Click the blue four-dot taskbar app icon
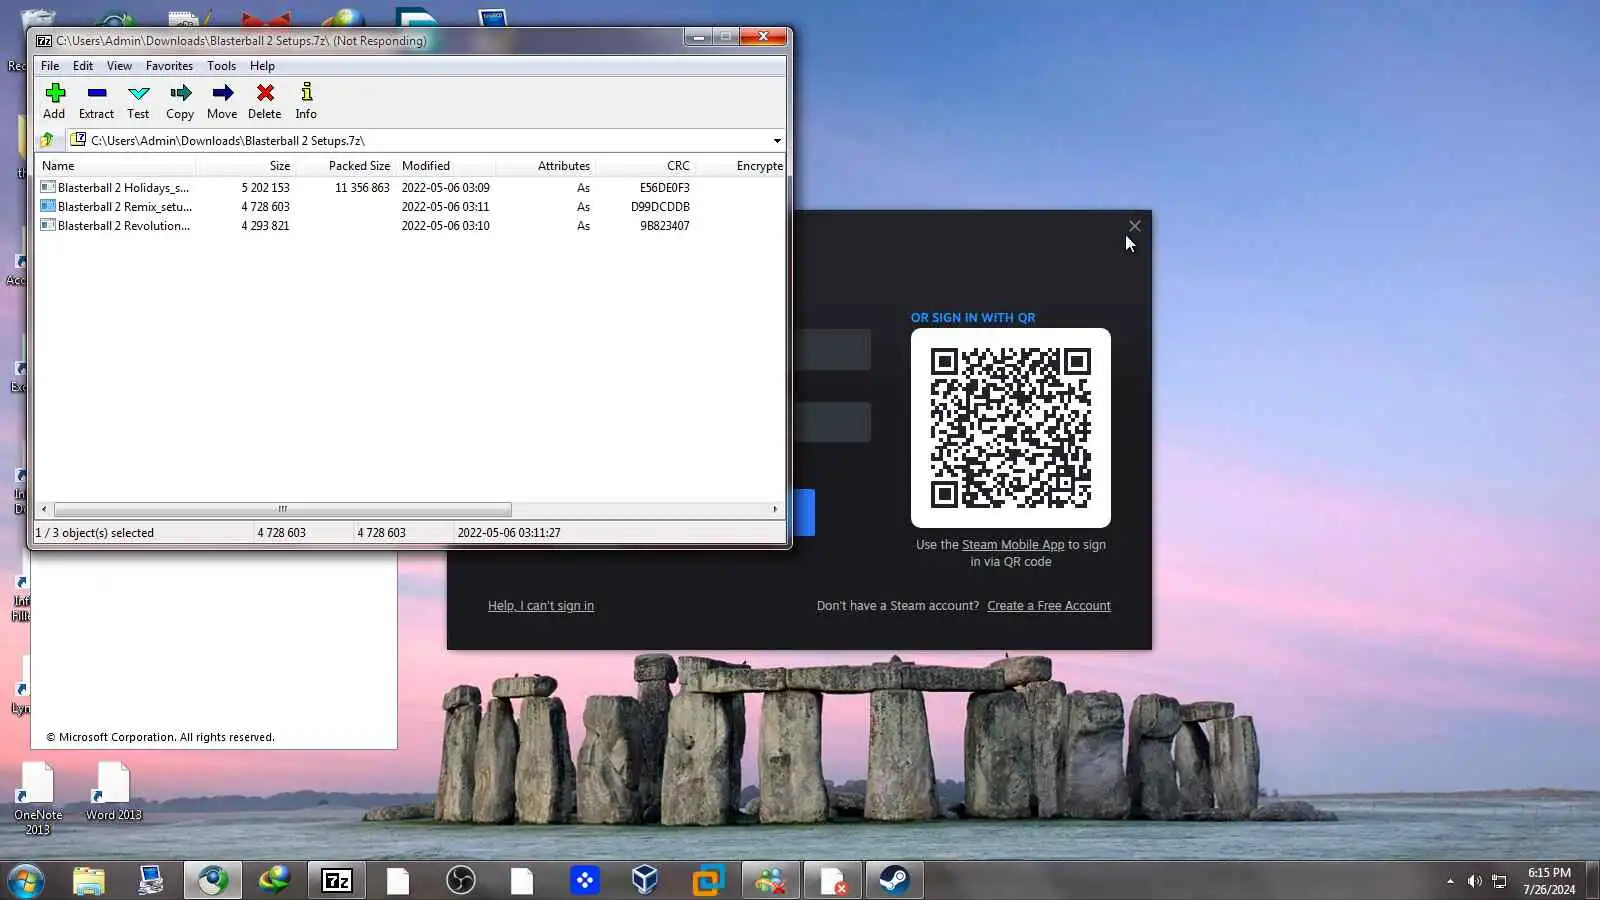 (x=584, y=880)
